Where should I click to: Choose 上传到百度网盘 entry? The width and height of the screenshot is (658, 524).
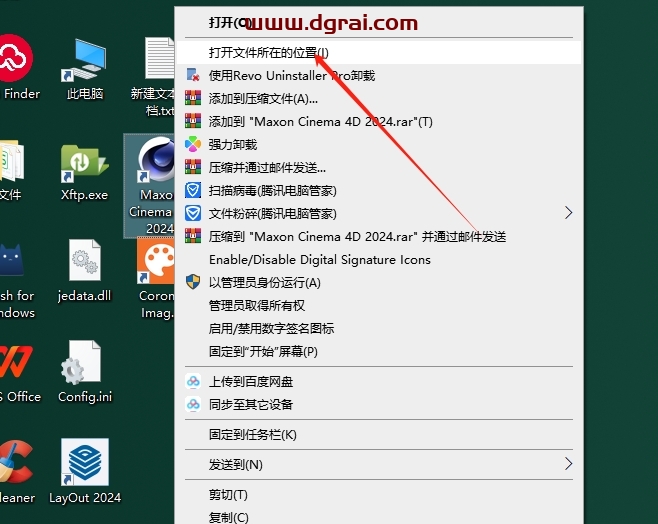[x=379, y=381]
